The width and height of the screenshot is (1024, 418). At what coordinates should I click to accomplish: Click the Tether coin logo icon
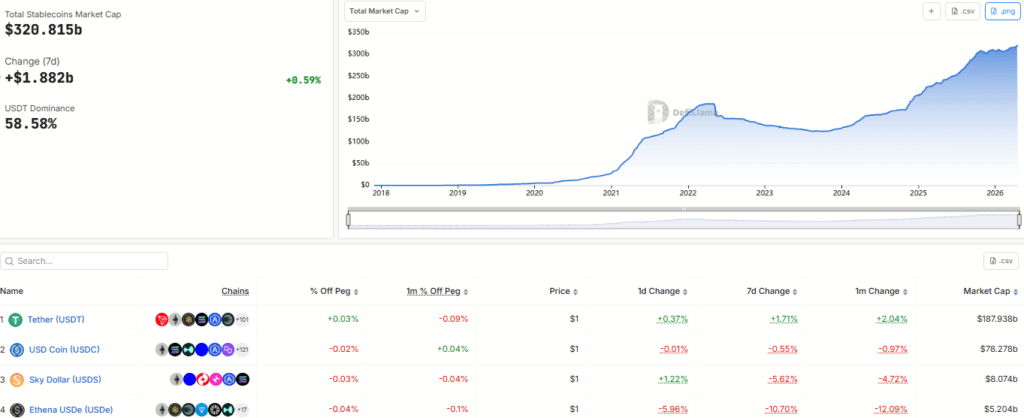click(16, 319)
